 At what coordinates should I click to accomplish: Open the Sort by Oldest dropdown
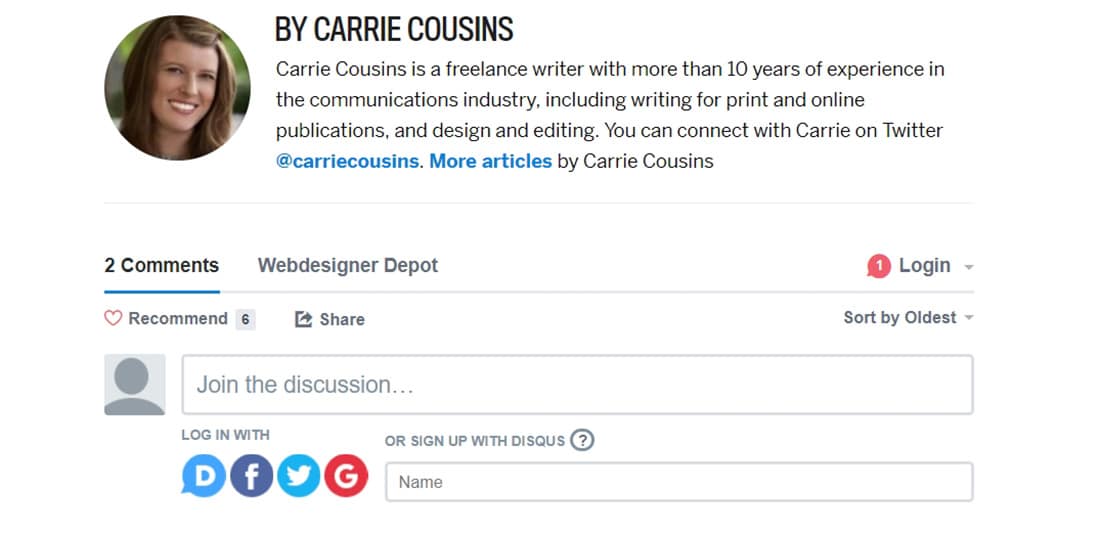pyautogui.click(x=908, y=318)
